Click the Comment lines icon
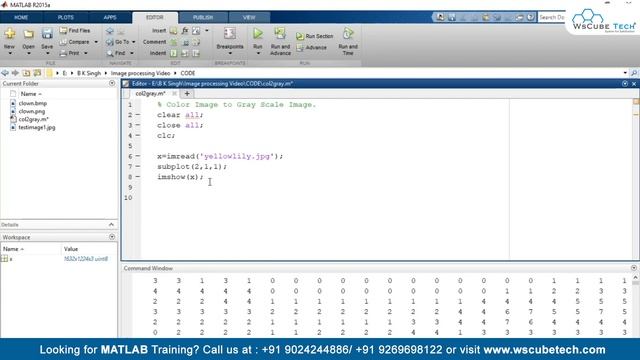 (173, 42)
